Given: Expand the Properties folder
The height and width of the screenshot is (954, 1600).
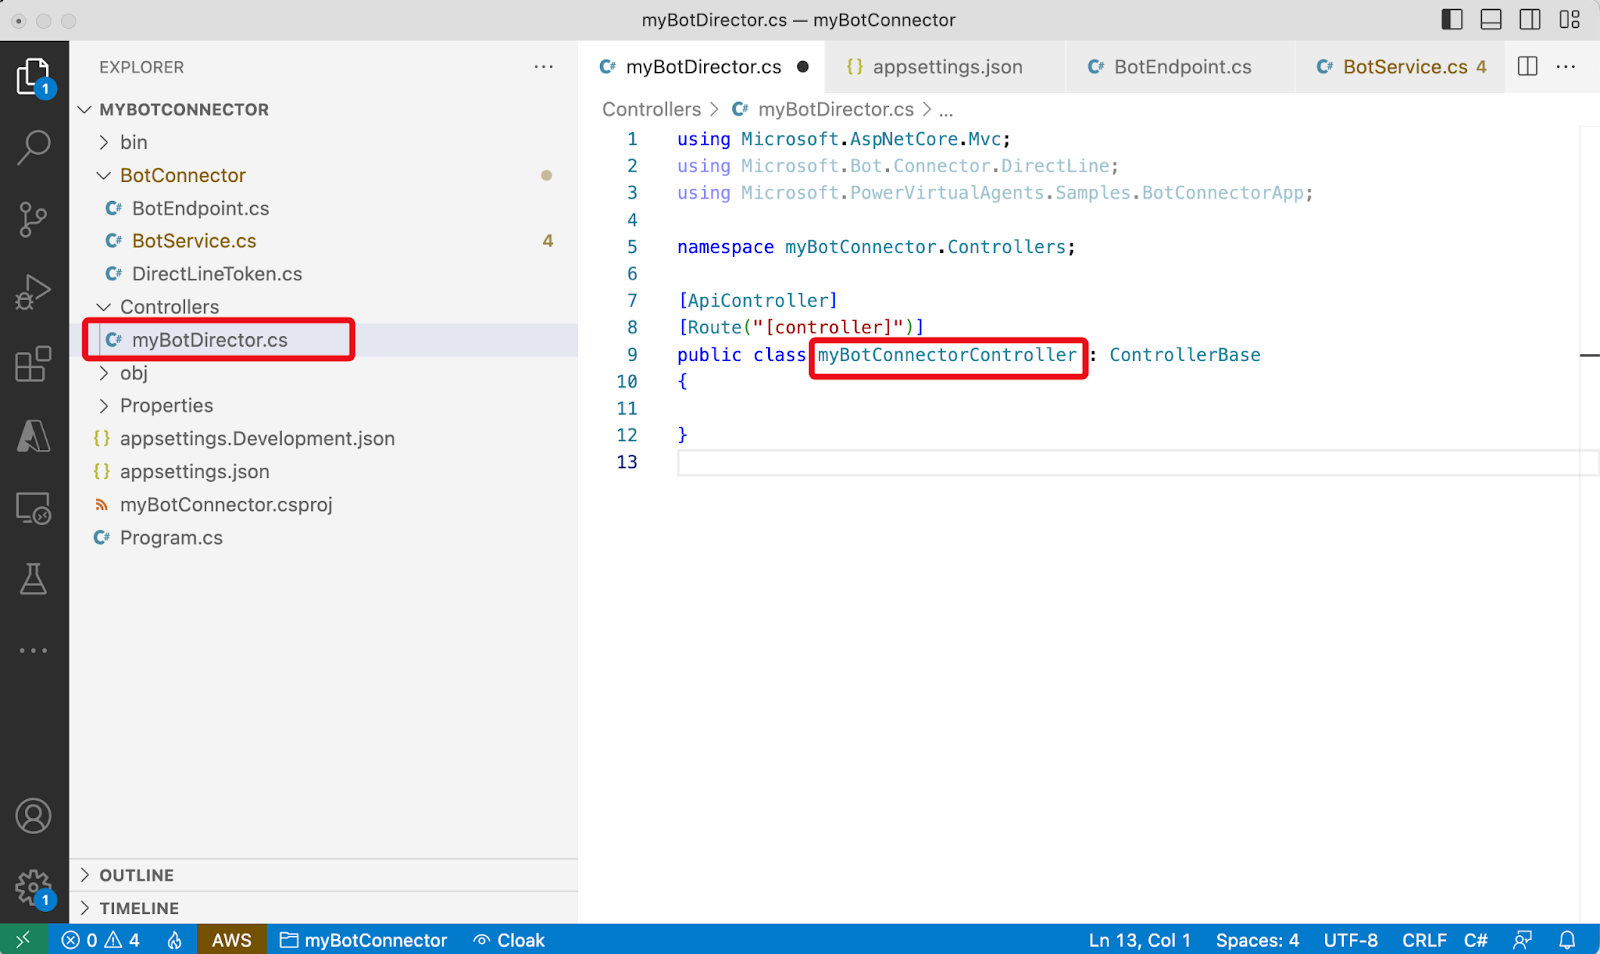Looking at the screenshot, I should (x=324, y=406).
